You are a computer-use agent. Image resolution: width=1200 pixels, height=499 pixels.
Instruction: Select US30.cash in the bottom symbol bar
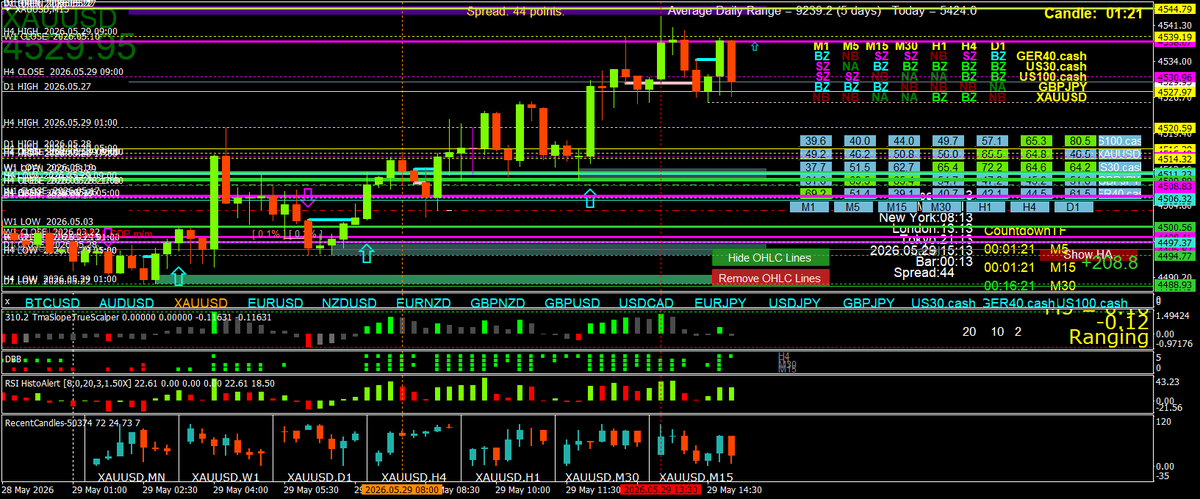click(x=943, y=303)
